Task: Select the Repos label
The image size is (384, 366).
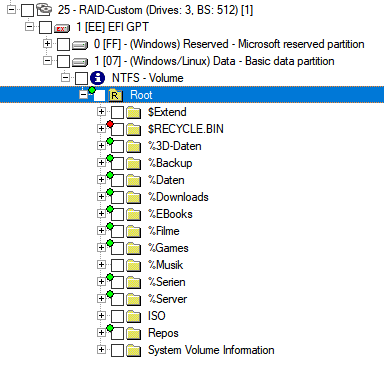Action: pos(163,333)
